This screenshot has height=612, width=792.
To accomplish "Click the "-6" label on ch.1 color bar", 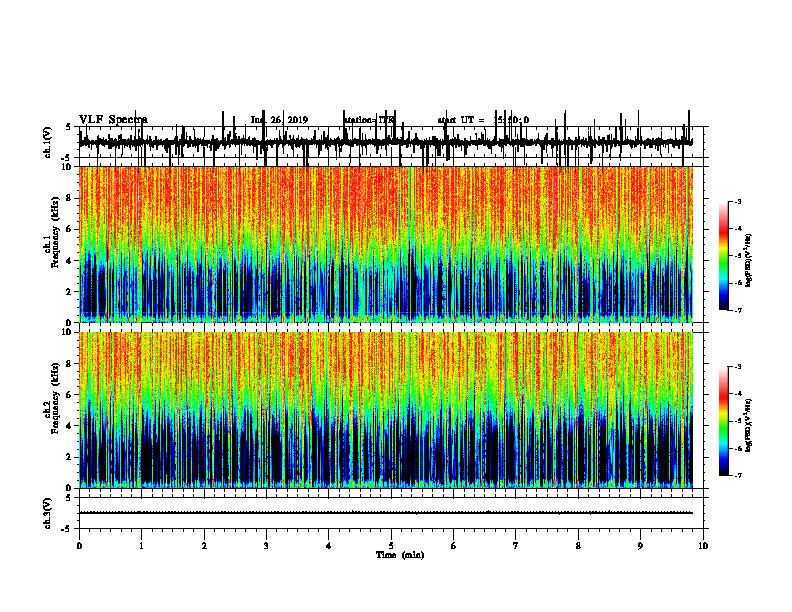I will click(737, 283).
